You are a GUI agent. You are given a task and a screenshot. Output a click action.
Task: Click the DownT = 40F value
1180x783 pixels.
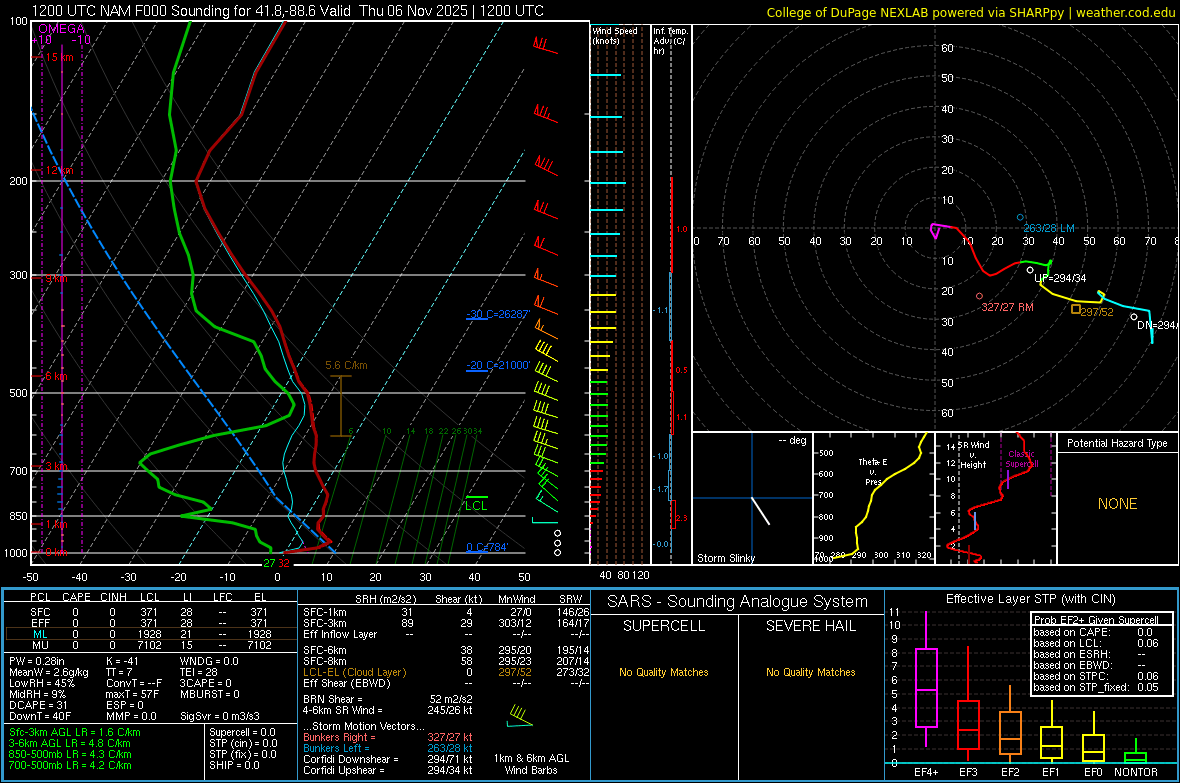(40, 717)
